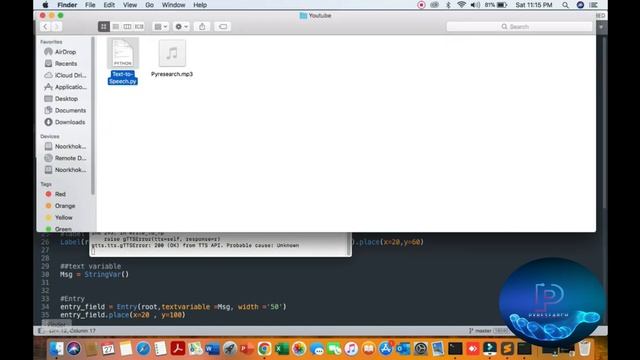This screenshot has height=360, width=640.
Task: Open Trash from the Dock
Action: 584,349
